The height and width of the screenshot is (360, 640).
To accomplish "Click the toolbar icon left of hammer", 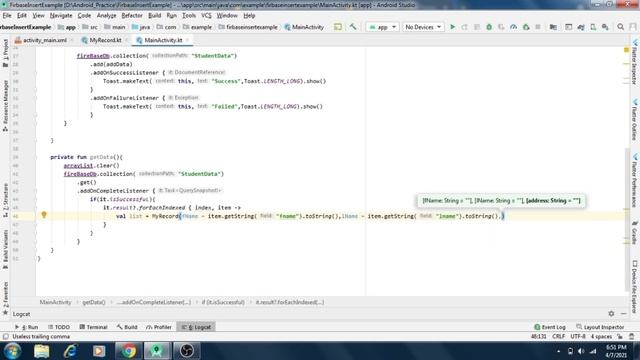I will coord(338,27).
